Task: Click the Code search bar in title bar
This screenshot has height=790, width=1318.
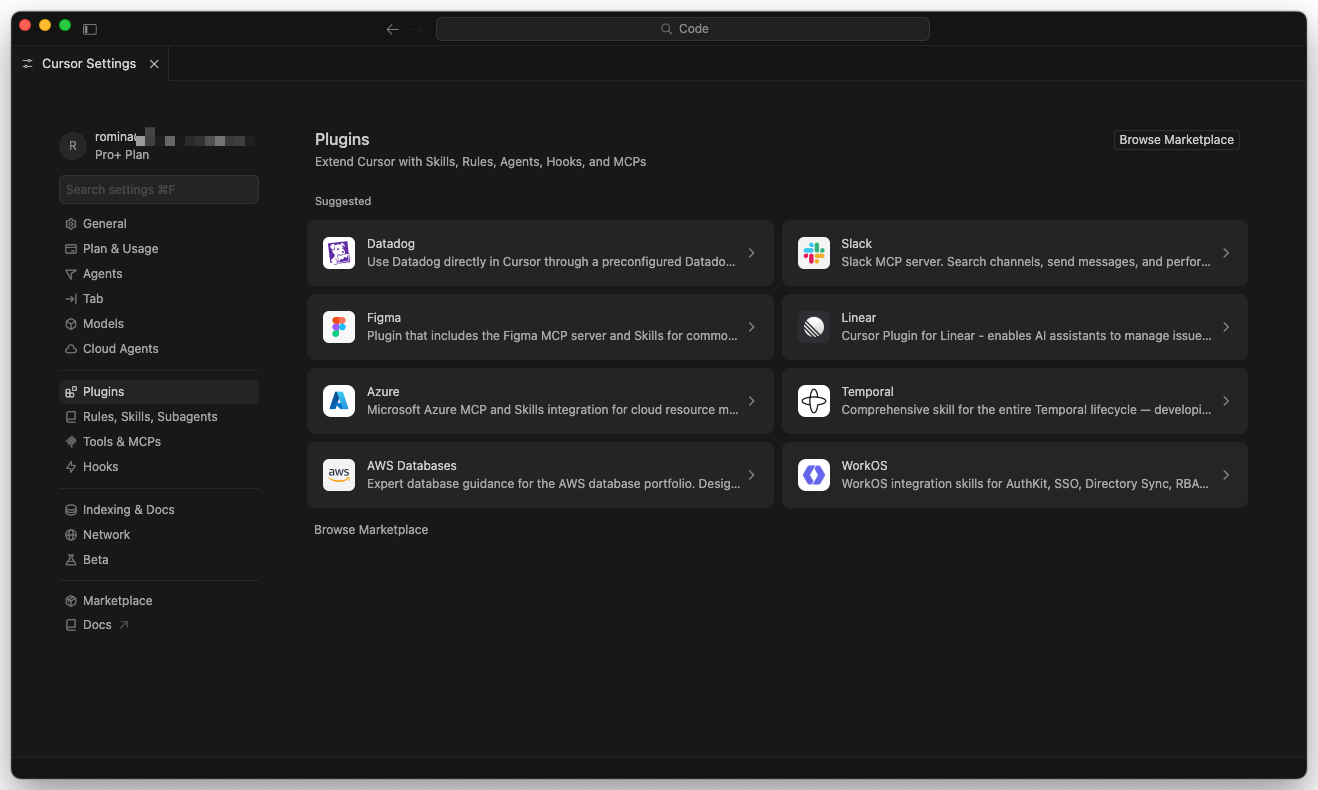Action: pyautogui.click(x=683, y=29)
